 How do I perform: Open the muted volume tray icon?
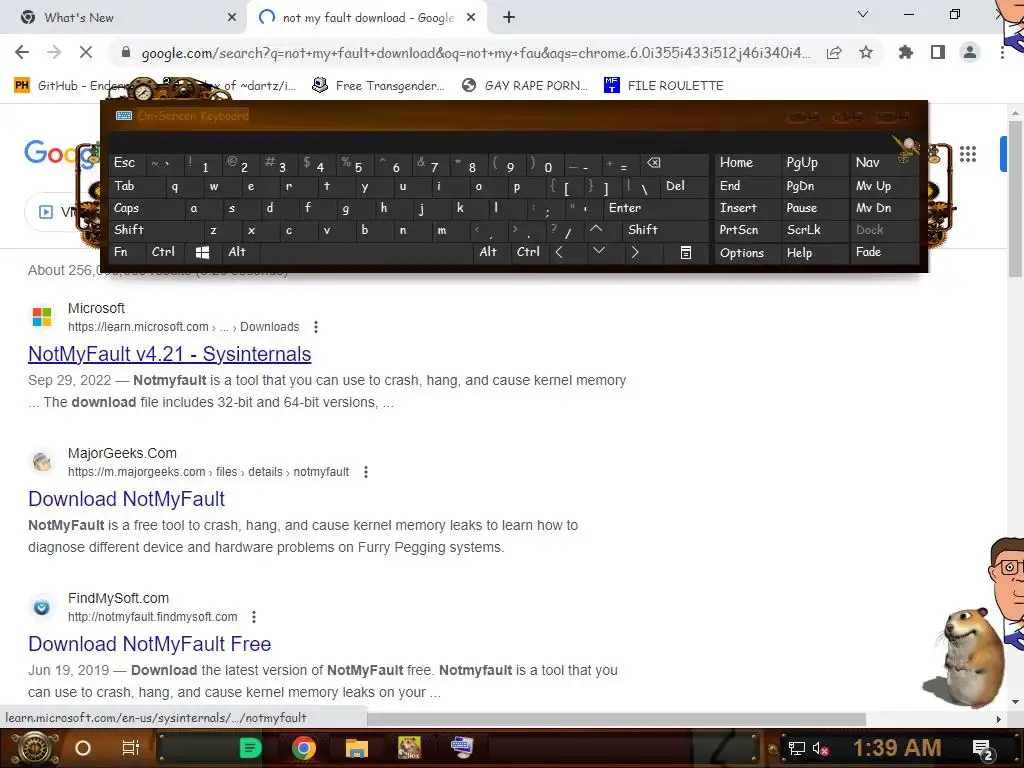pos(821,748)
